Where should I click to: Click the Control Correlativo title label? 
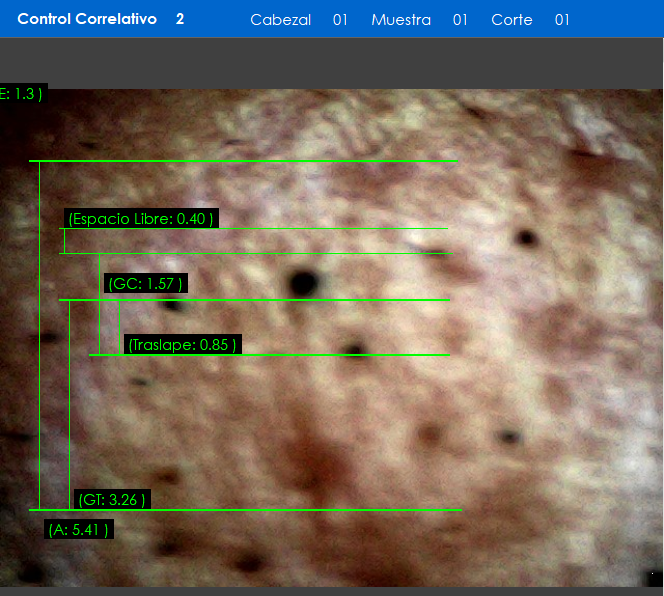87,19
